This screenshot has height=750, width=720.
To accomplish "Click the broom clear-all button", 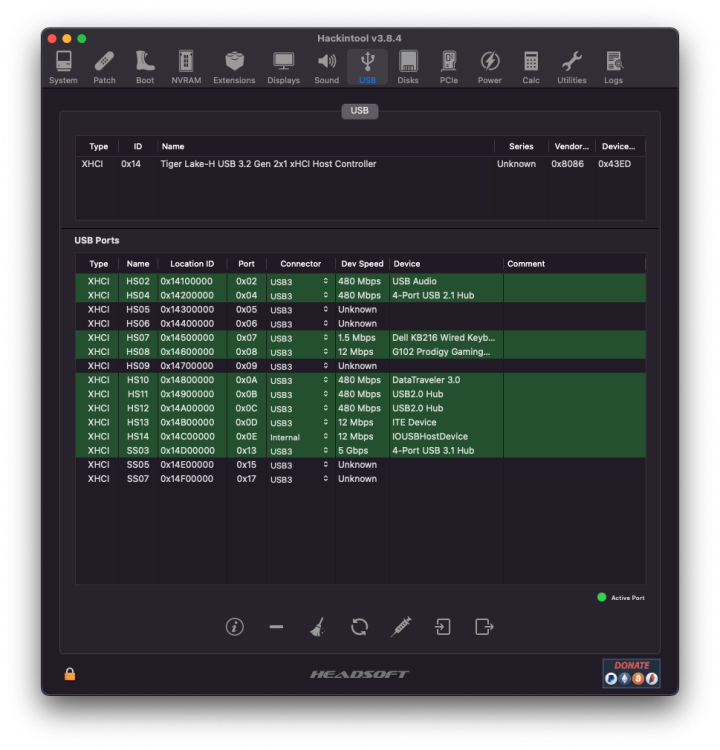I will tap(318, 627).
